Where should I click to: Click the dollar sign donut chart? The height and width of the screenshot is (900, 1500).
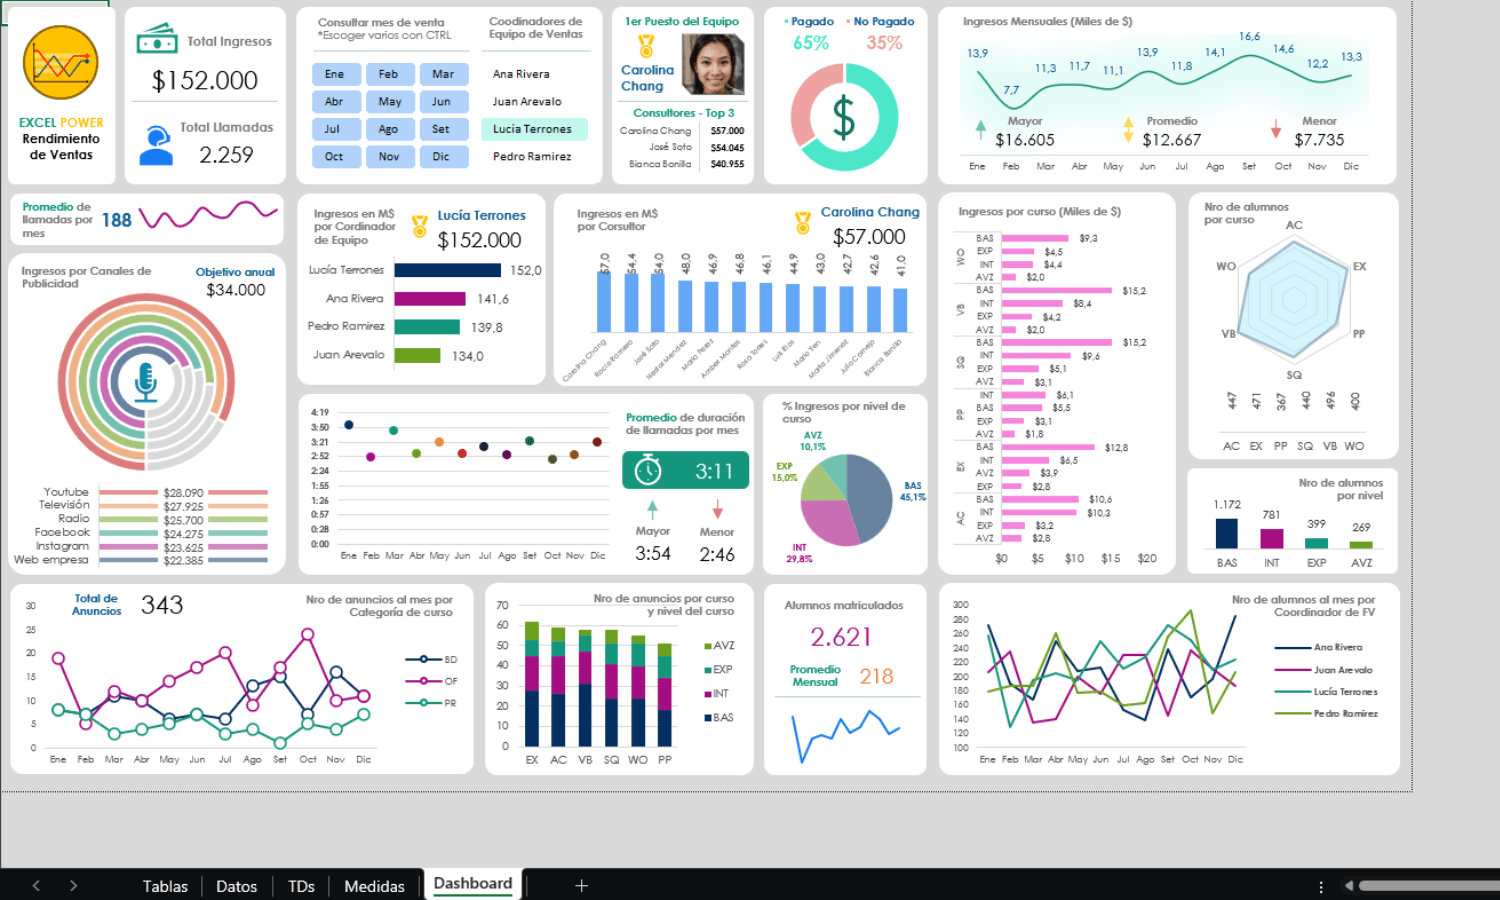[844, 117]
